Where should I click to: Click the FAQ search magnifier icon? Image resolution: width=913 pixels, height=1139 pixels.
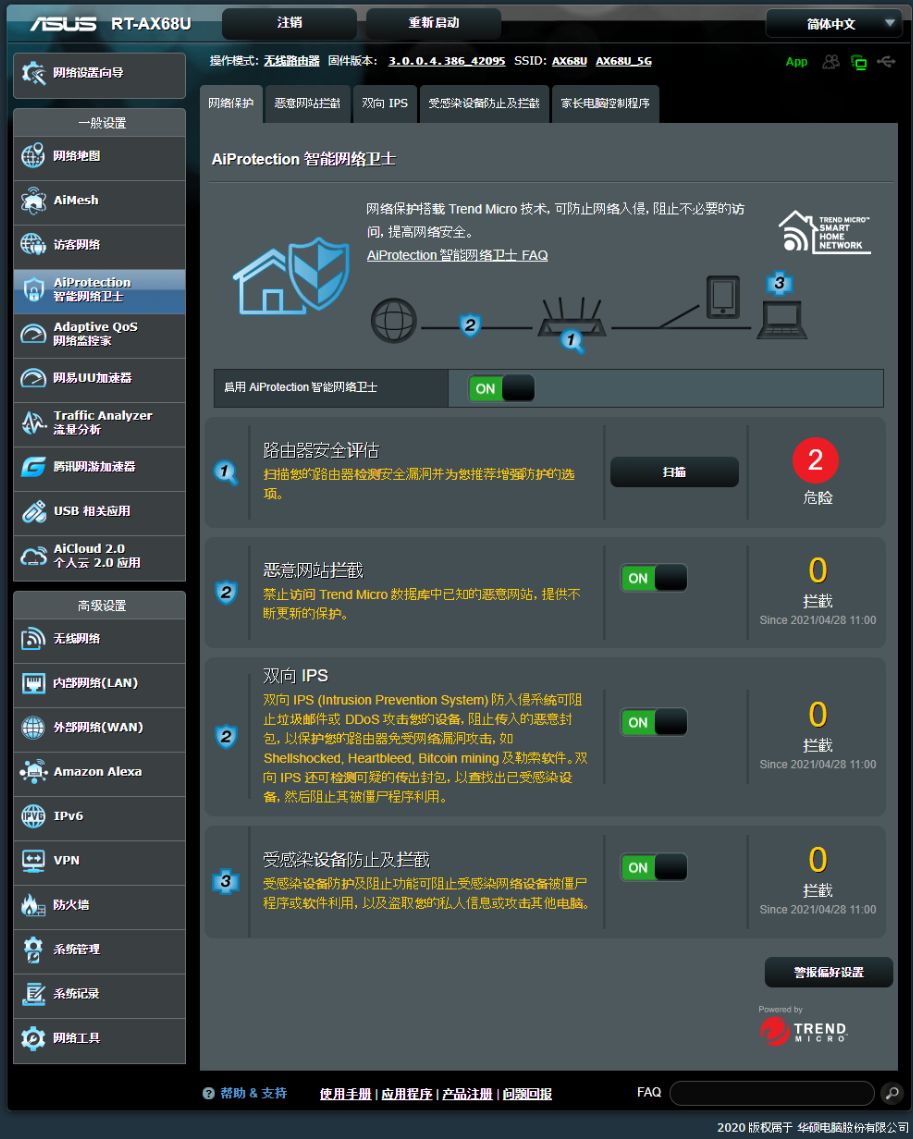[892, 1093]
